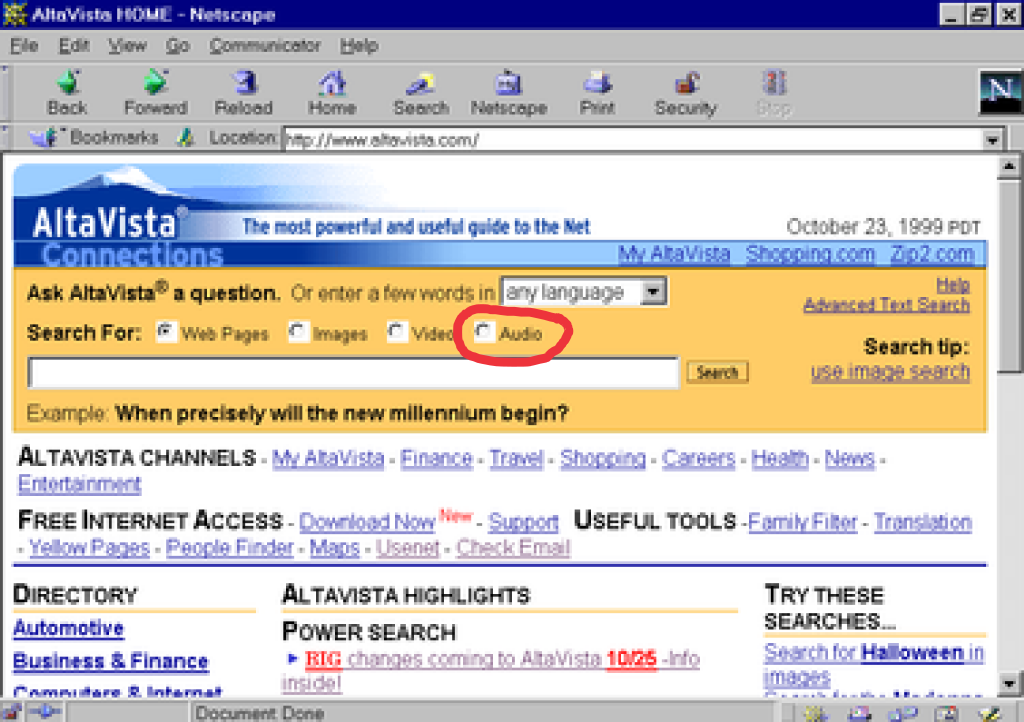The image size is (1024, 722).
Task: Open the Support link
Action: (523, 522)
